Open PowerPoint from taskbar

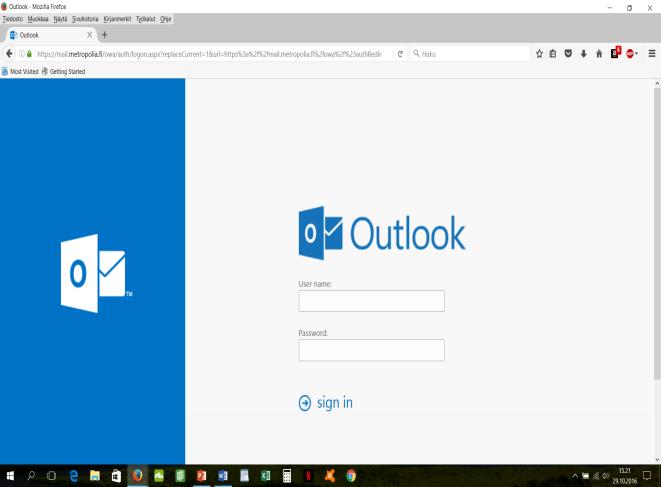tap(202, 476)
